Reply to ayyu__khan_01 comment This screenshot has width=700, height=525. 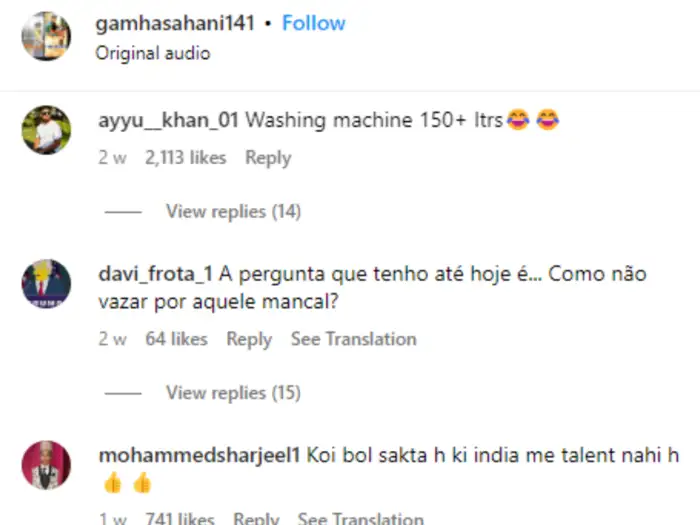[268, 158]
